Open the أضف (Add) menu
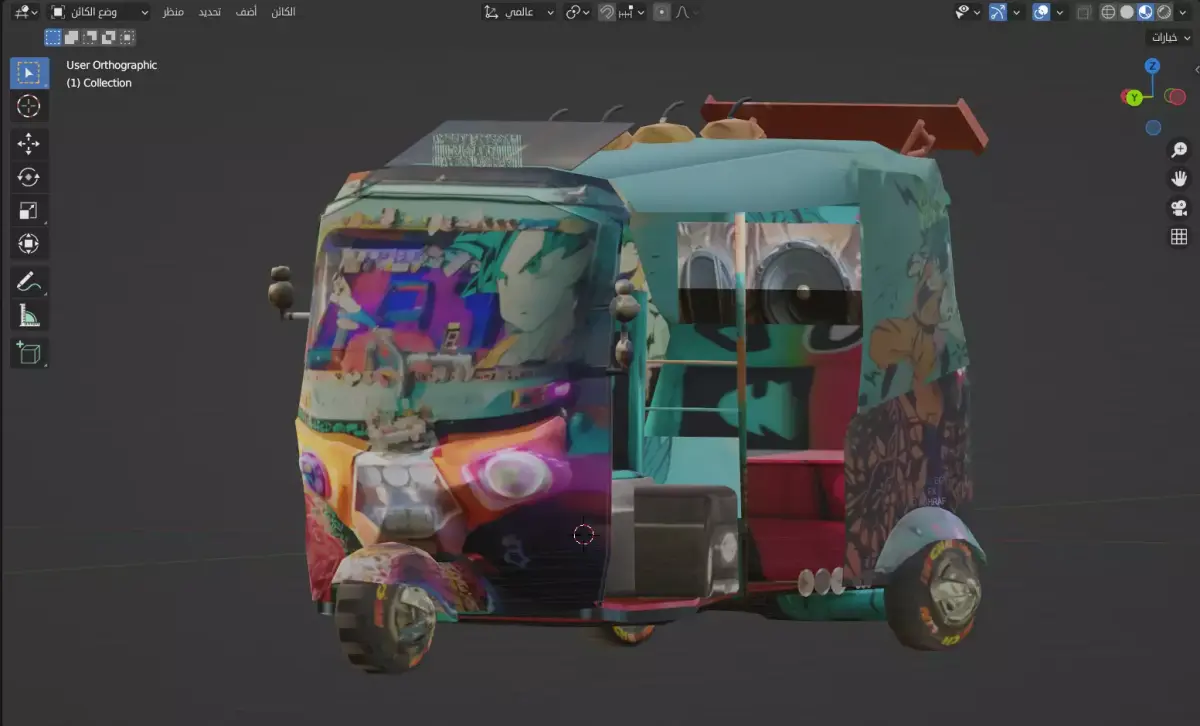 [246, 12]
